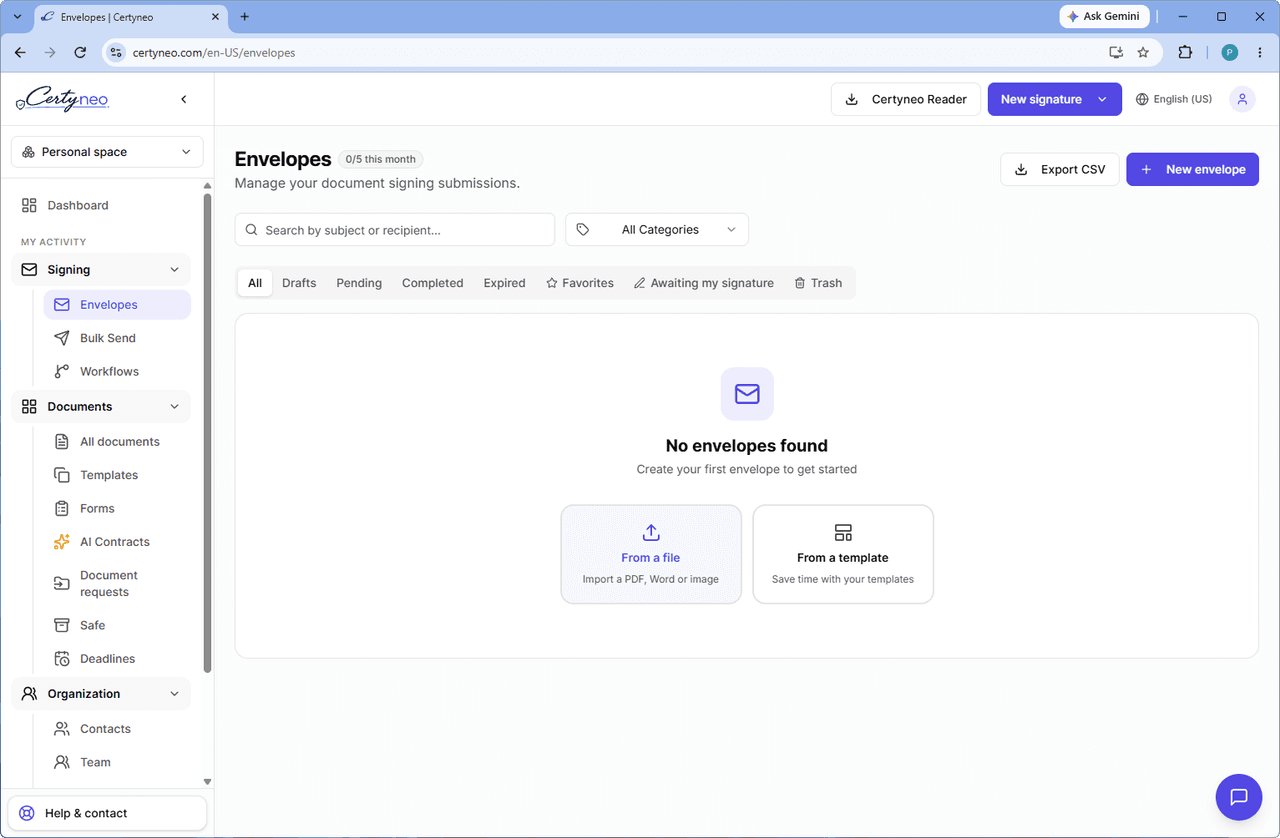The height and width of the screenshot is (838, 1280).
Task: Switch to the Pending tab
Action: pos(359,283)
